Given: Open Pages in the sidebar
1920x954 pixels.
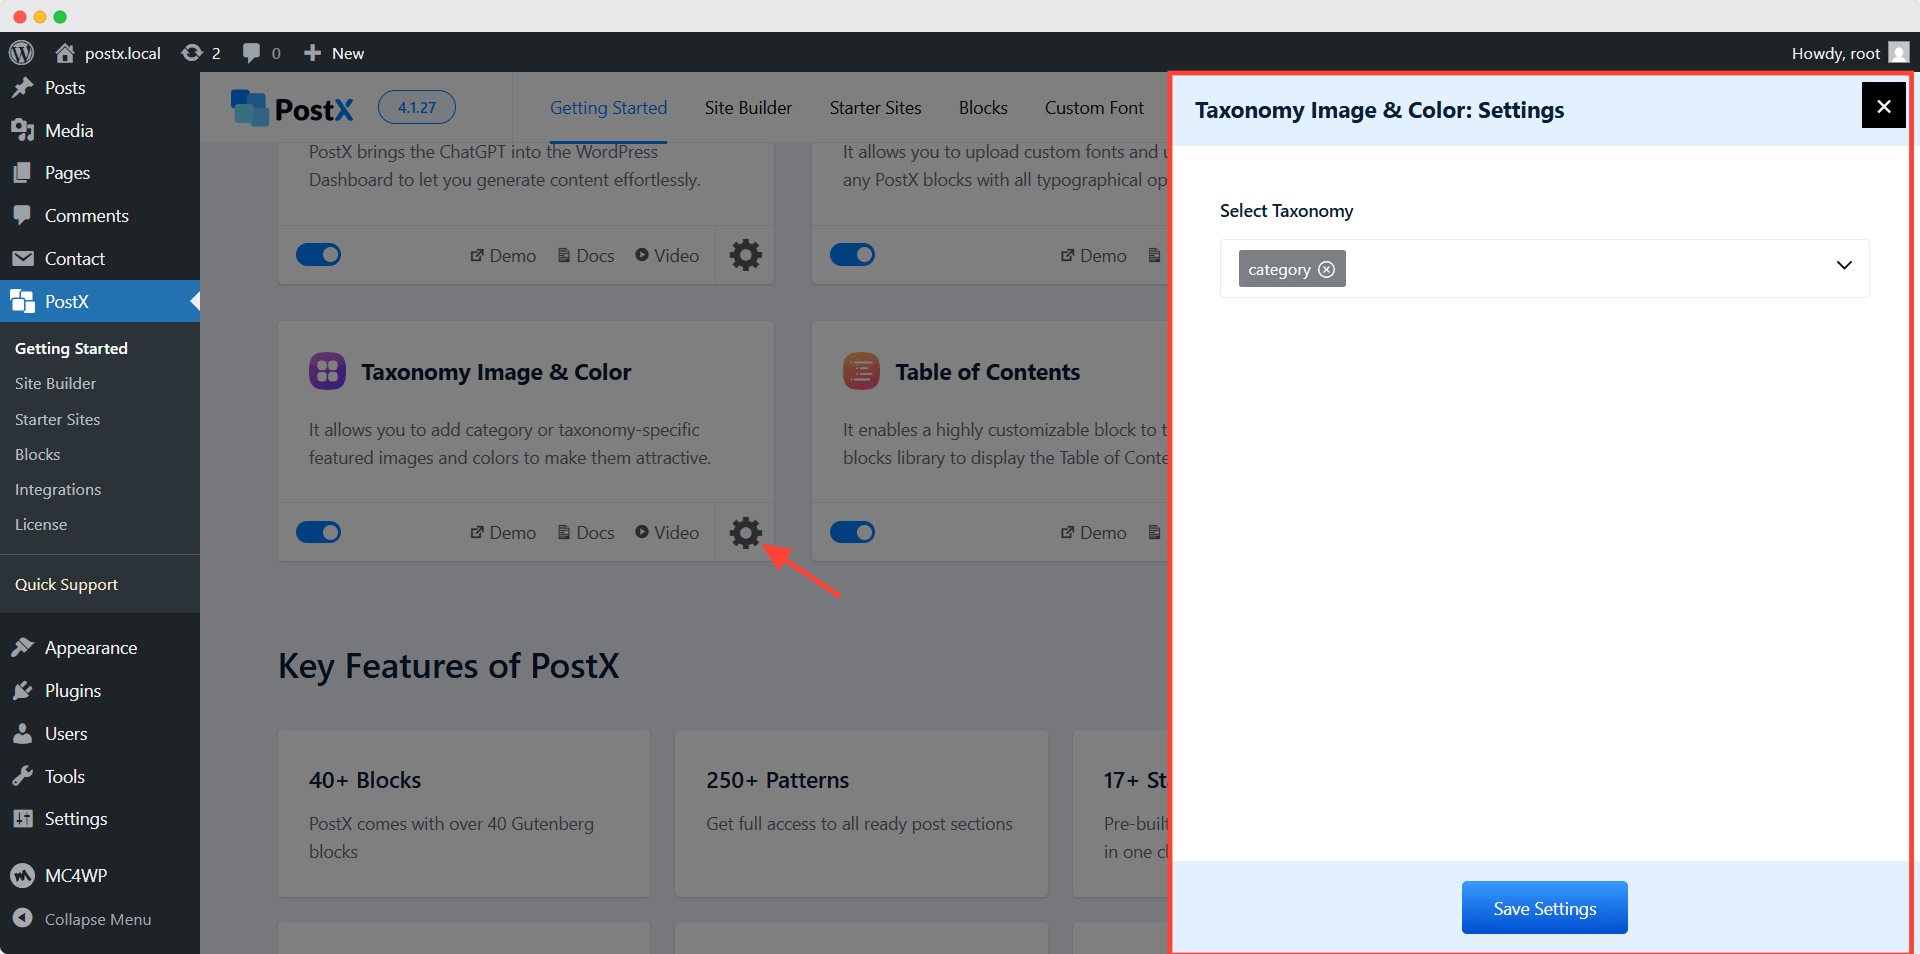Looking at the screenshot, I should coord(100,173).
